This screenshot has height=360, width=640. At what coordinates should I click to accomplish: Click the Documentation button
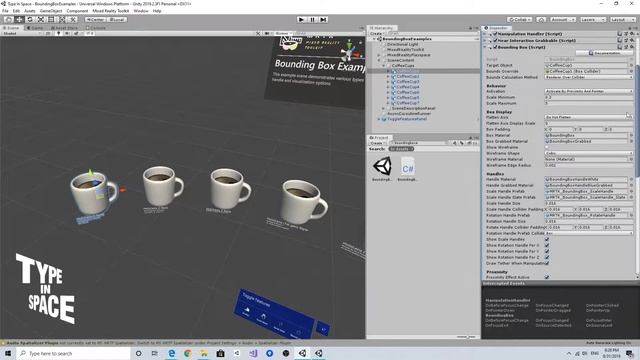[x=604, y=53]
